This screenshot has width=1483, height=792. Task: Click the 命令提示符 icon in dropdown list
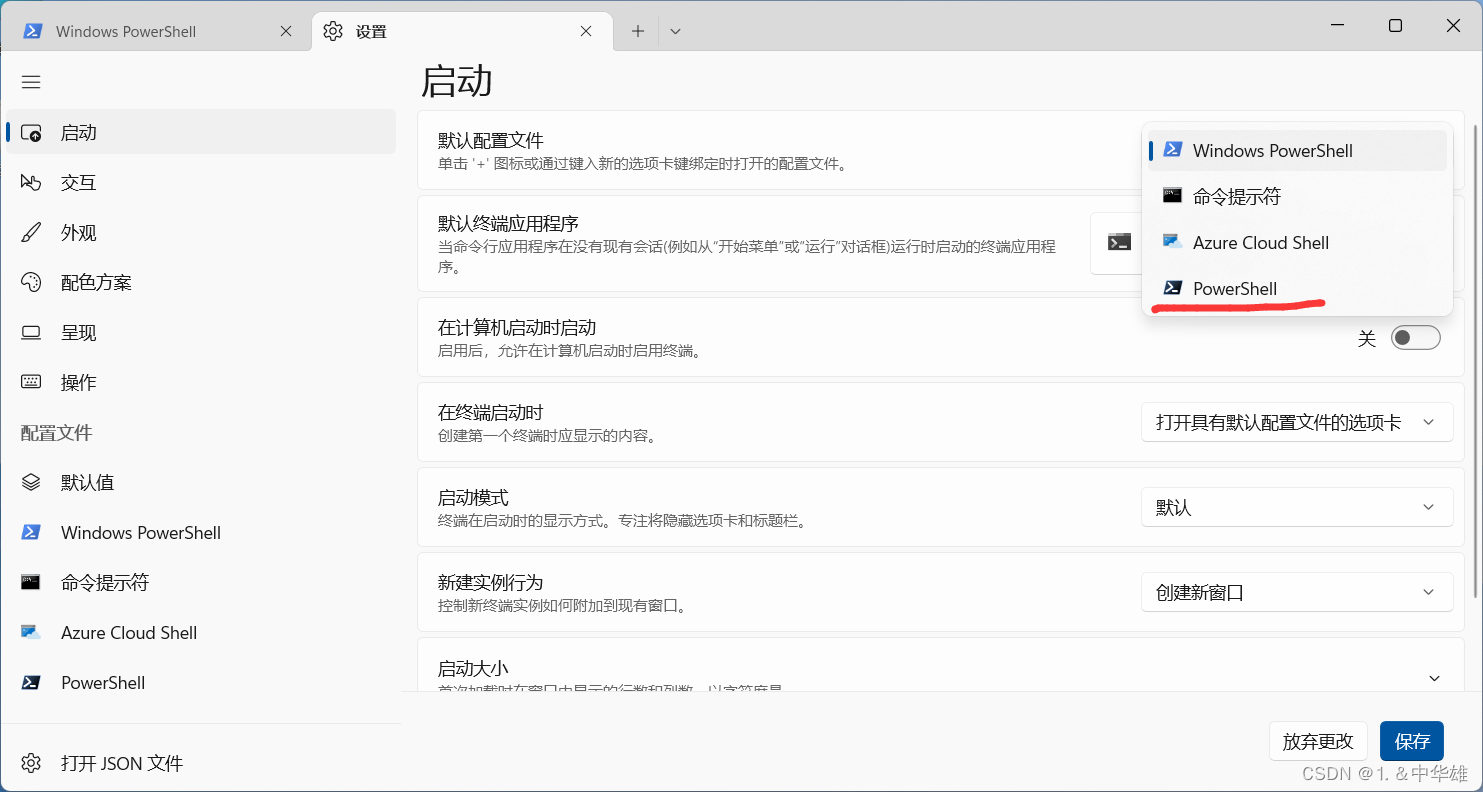pyautogui.click(x=1173, y=196)
